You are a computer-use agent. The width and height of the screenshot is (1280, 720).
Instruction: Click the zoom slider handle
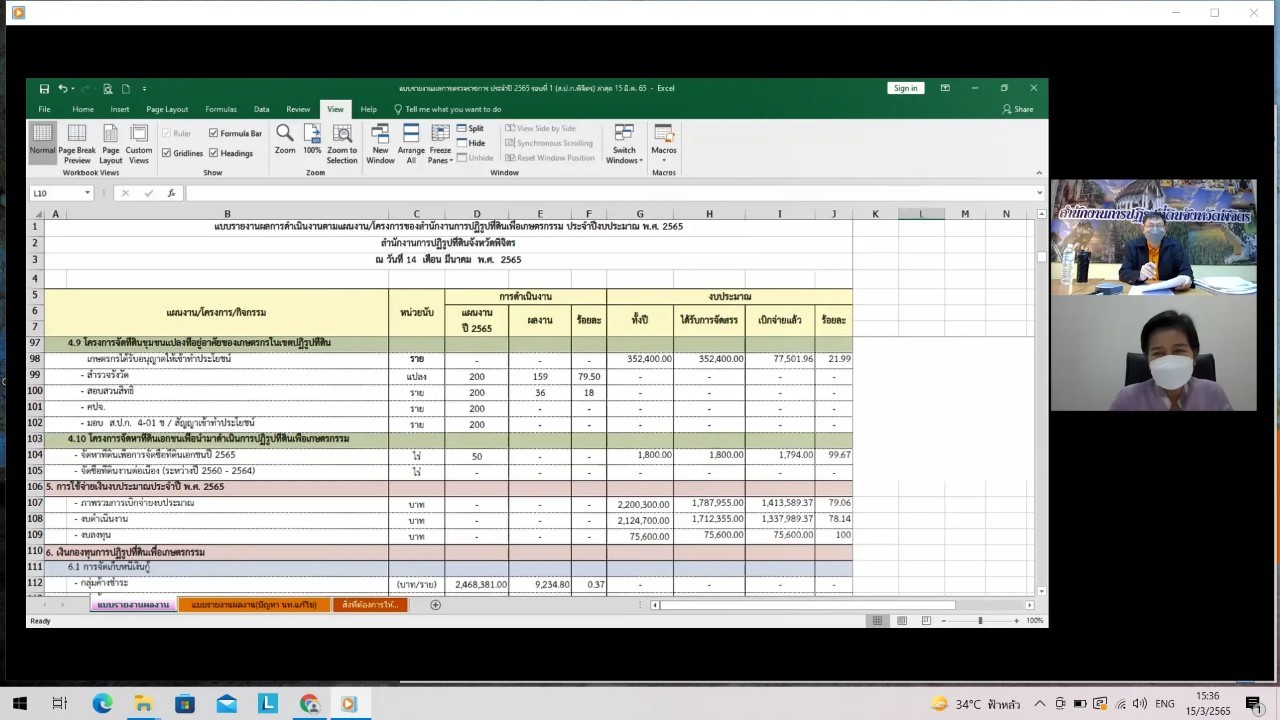tap(979, 621)
